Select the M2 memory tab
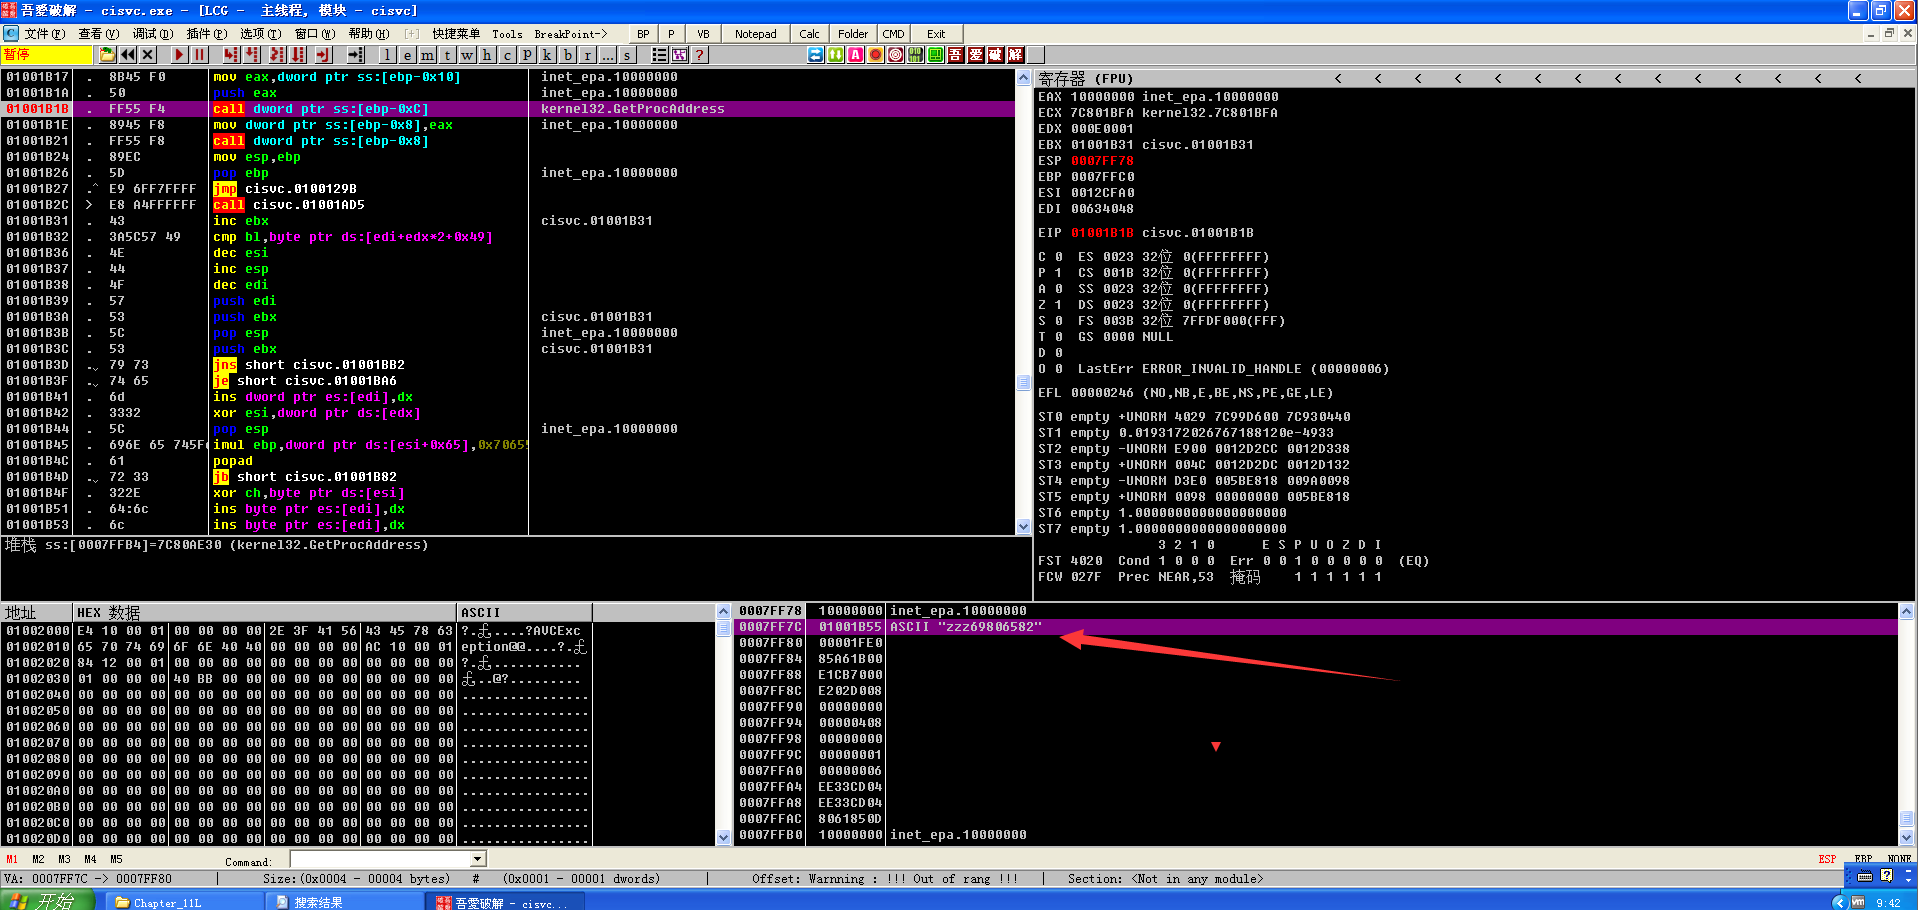This screenshot has width=1918, height=910. [38, 859]
